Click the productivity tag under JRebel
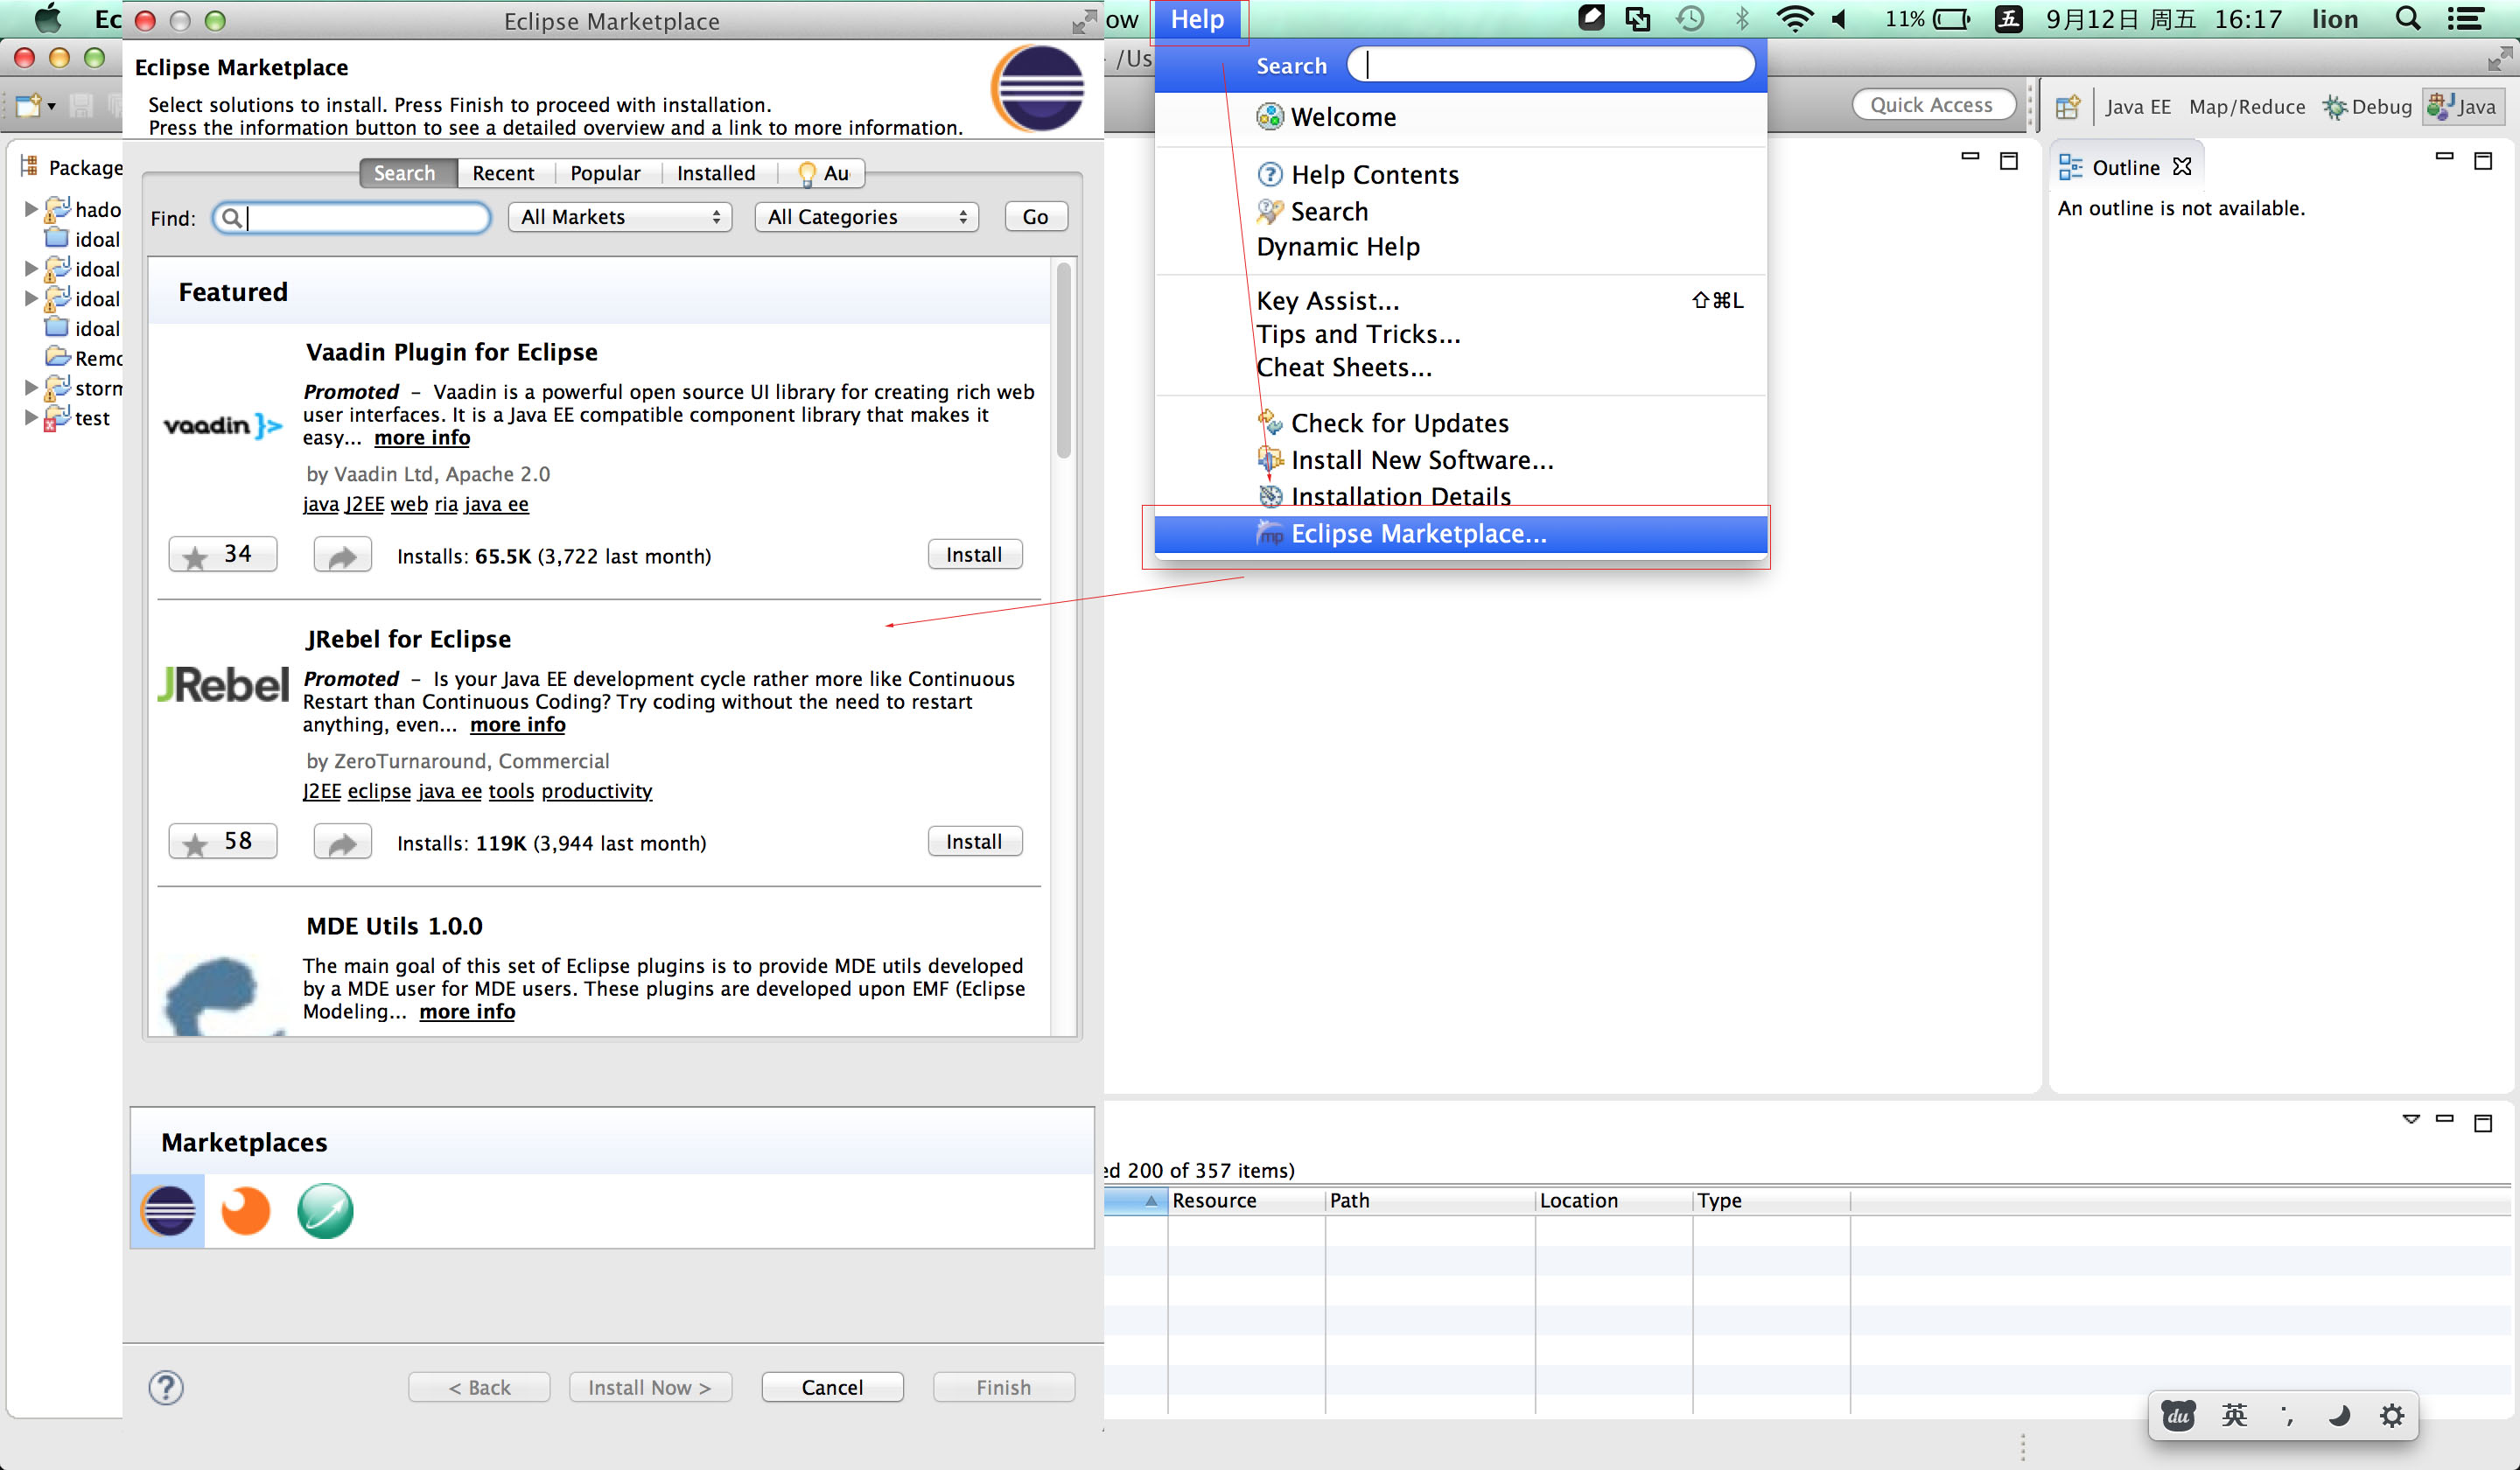The width and height of the screenshot is (2520, 1470). (x=597, y=791)
